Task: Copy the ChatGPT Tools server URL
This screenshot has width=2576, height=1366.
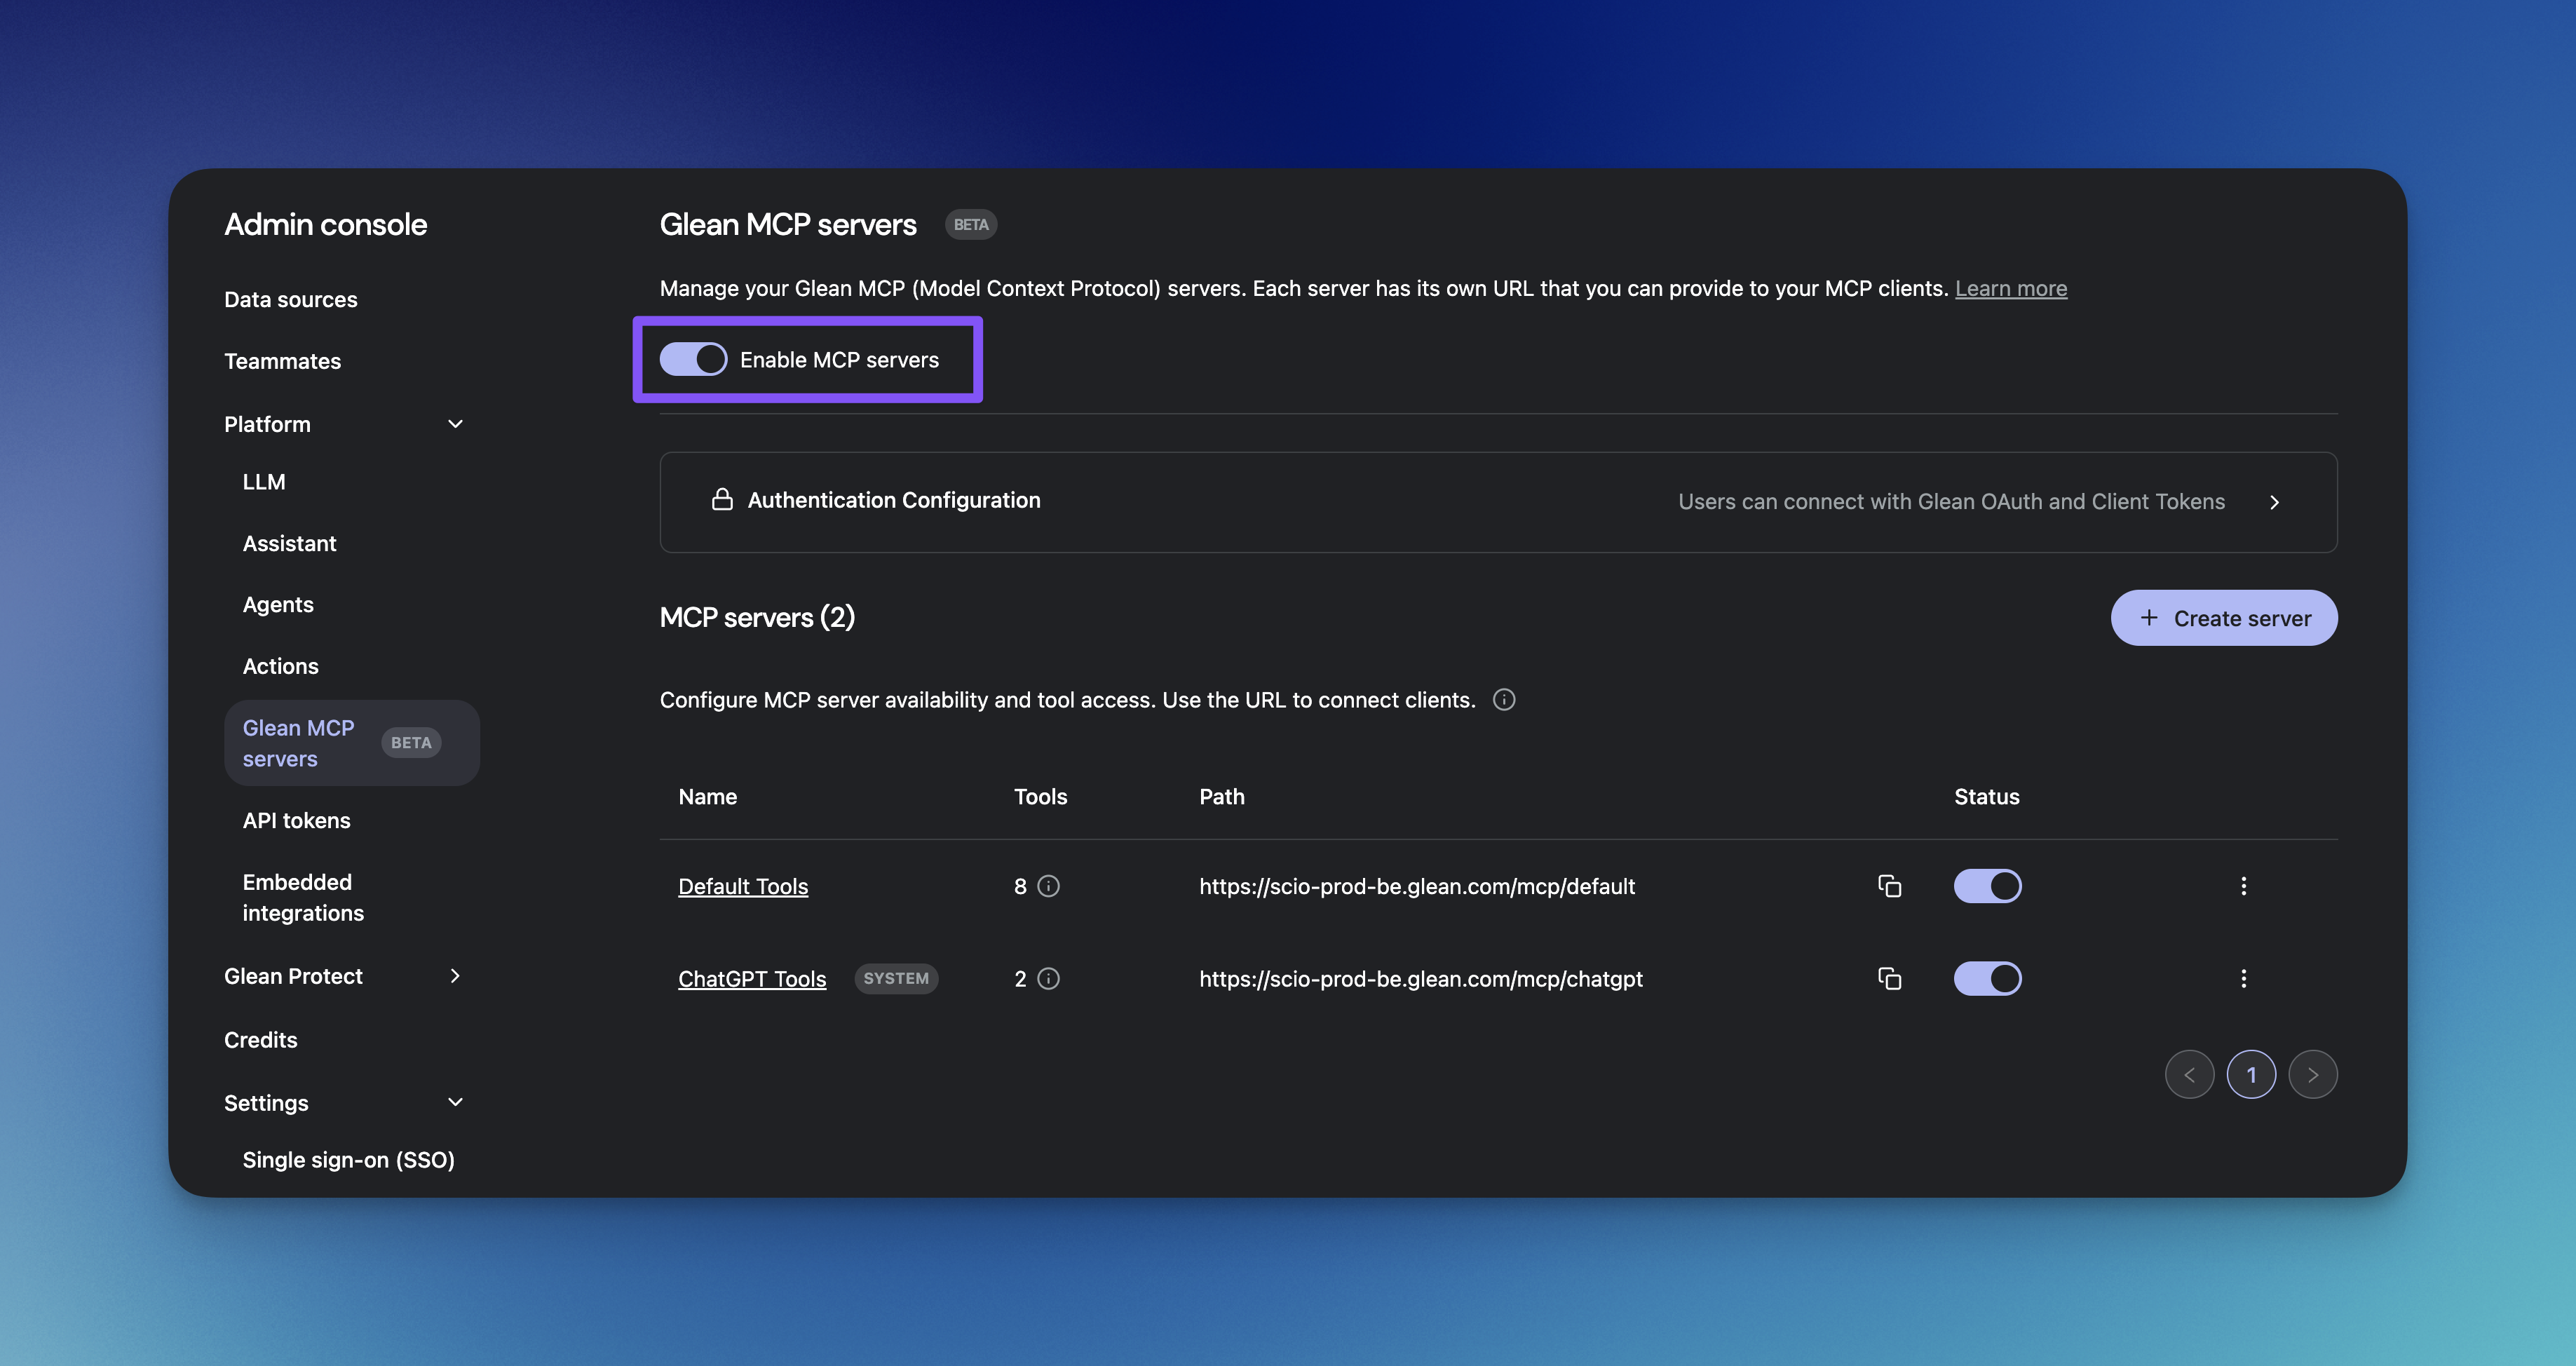Action: click(x=1889, y=978)
